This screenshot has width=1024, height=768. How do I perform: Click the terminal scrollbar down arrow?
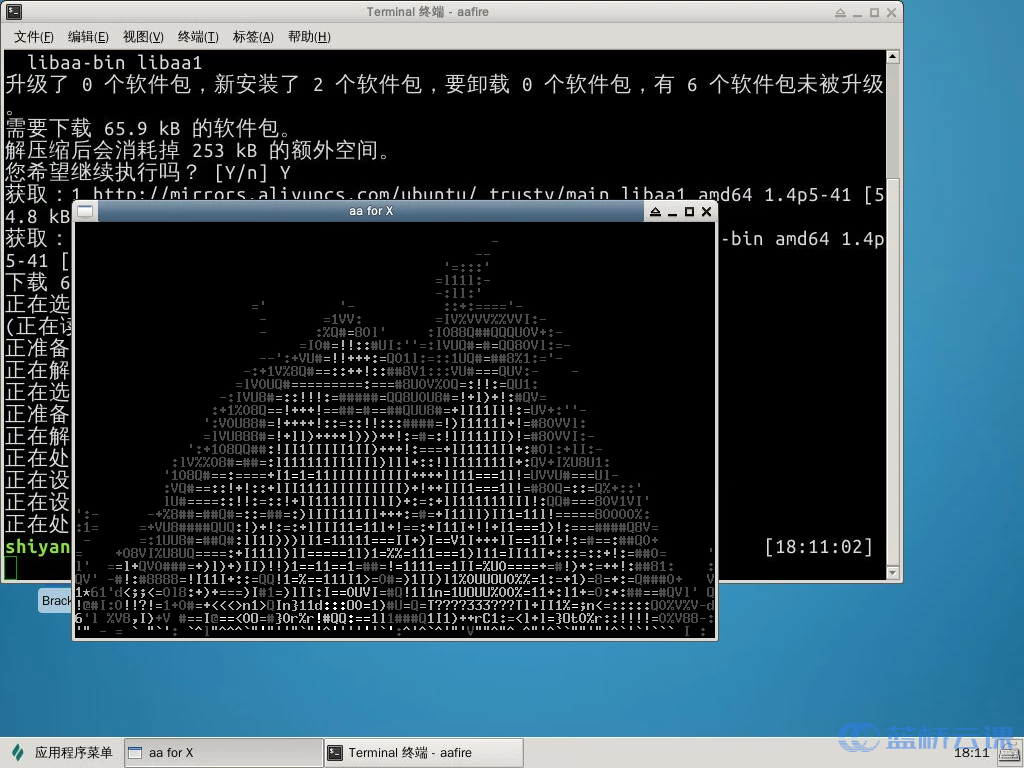893,573
